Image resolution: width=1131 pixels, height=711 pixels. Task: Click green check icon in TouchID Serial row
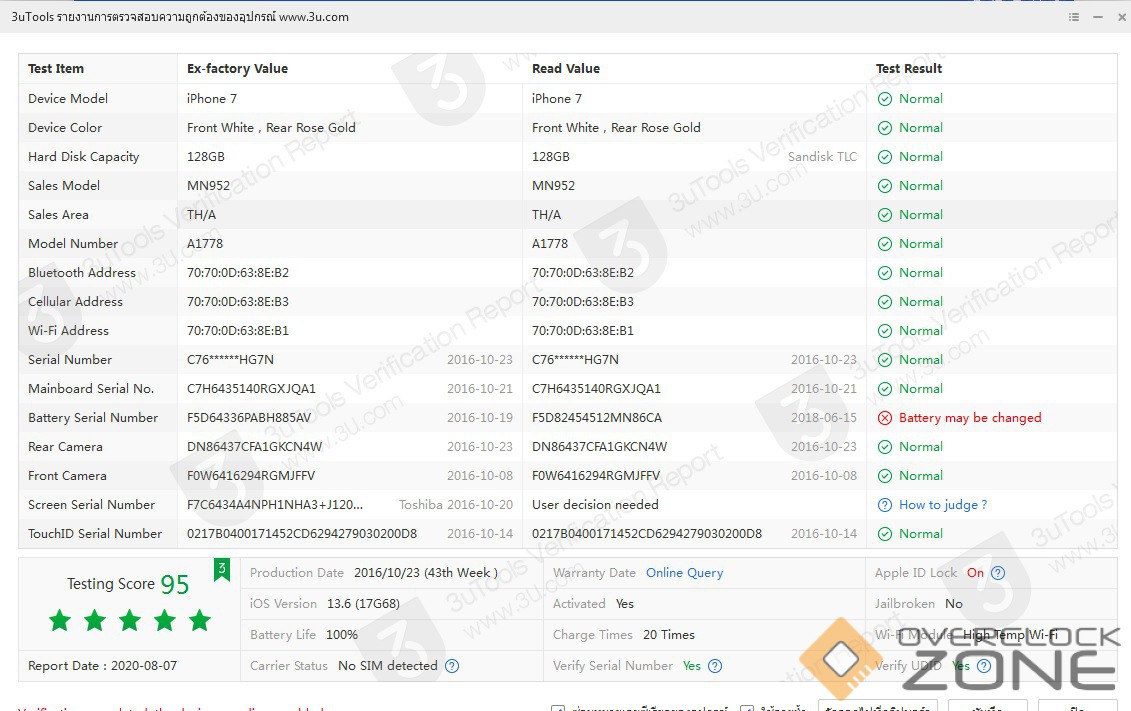(884, 534)
